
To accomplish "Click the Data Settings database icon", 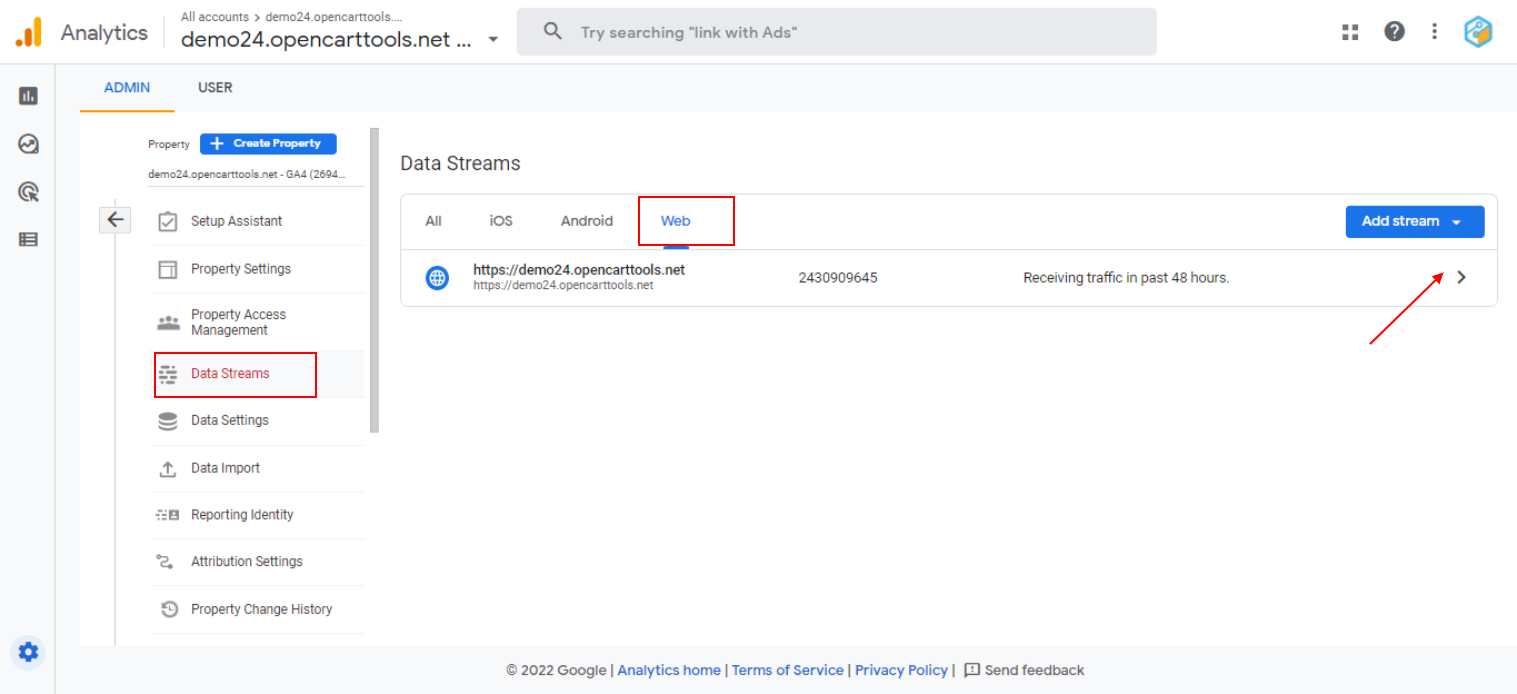I will click(168, 421).
